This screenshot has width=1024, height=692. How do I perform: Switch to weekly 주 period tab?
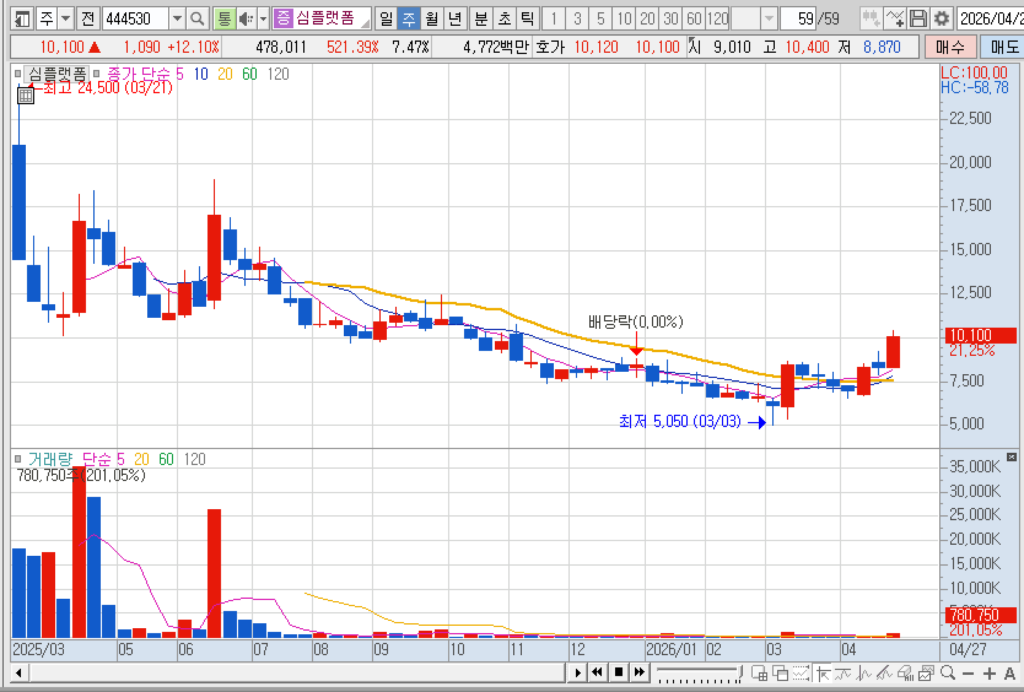(x=409, y=19)
